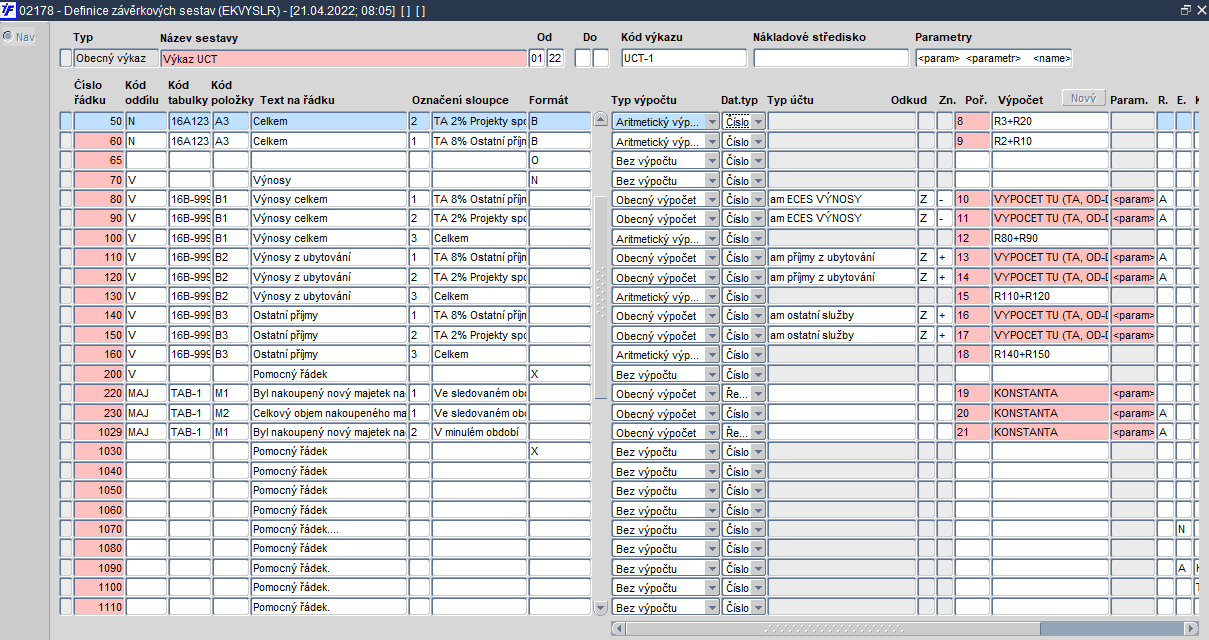Select the Nav radio button
Image resolution: width=1209 pixels, height=640 pixels.
click(7, 37)
